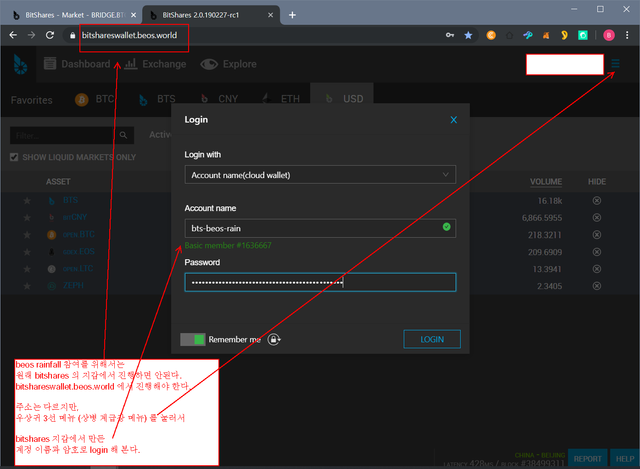Star the ZEPH asset row
Image resolution: width=640 pixels, height=469 pixels.
point(27,286)
